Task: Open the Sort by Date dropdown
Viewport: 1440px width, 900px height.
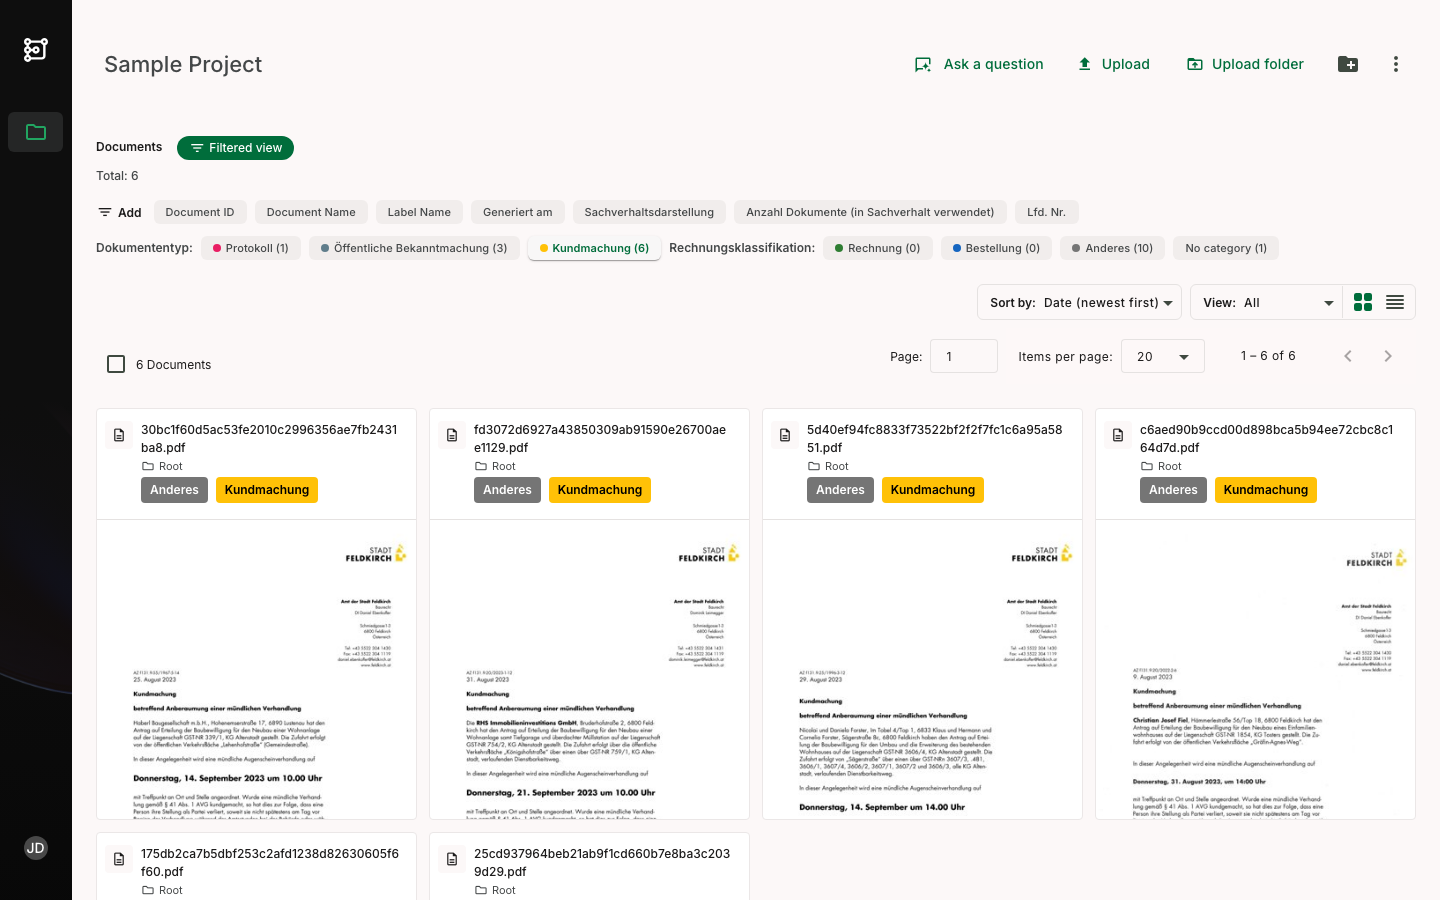Action: (x=1079, y=302)
